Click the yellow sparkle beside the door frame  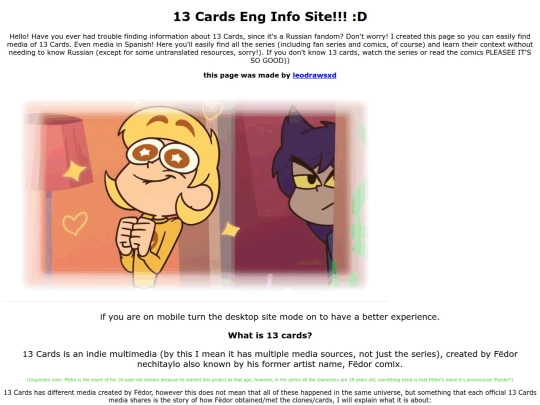click(230, 230)
